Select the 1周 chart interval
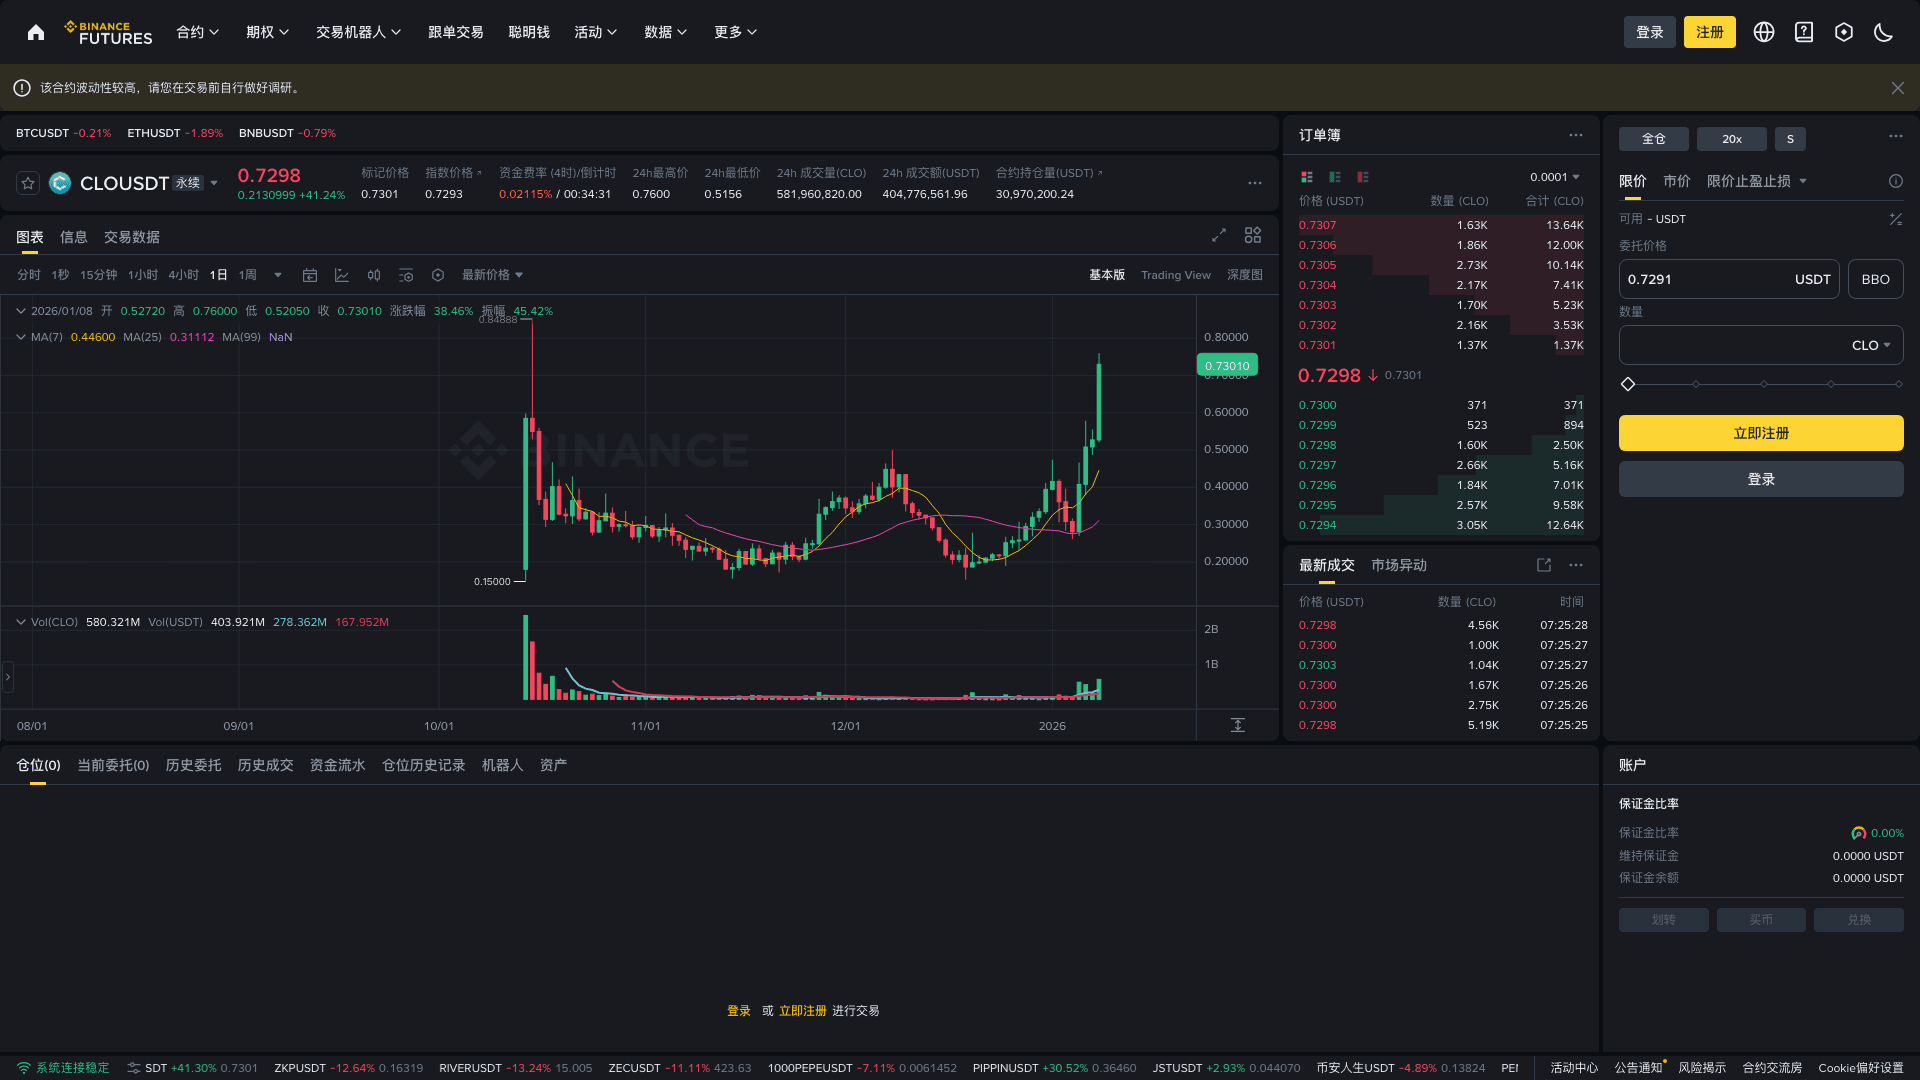This screenshot has width=1920, height=1080. click(x=248, y=275)
